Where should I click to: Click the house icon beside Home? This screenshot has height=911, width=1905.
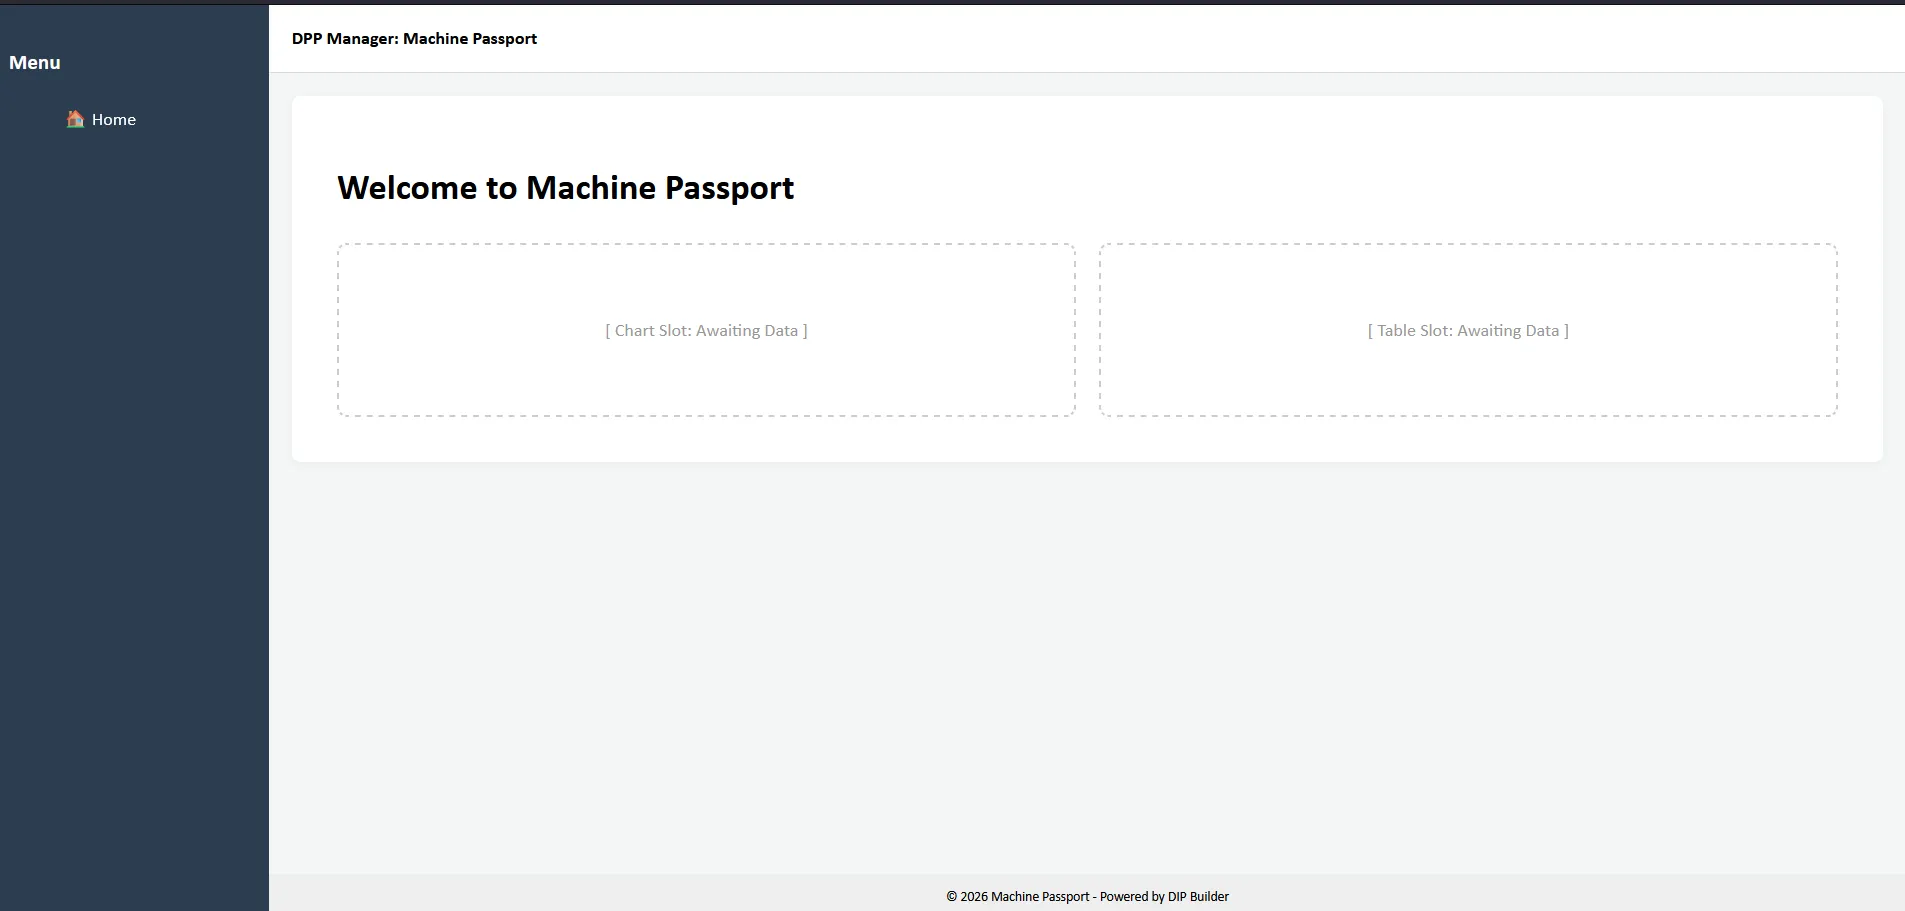tap(75, 119)
